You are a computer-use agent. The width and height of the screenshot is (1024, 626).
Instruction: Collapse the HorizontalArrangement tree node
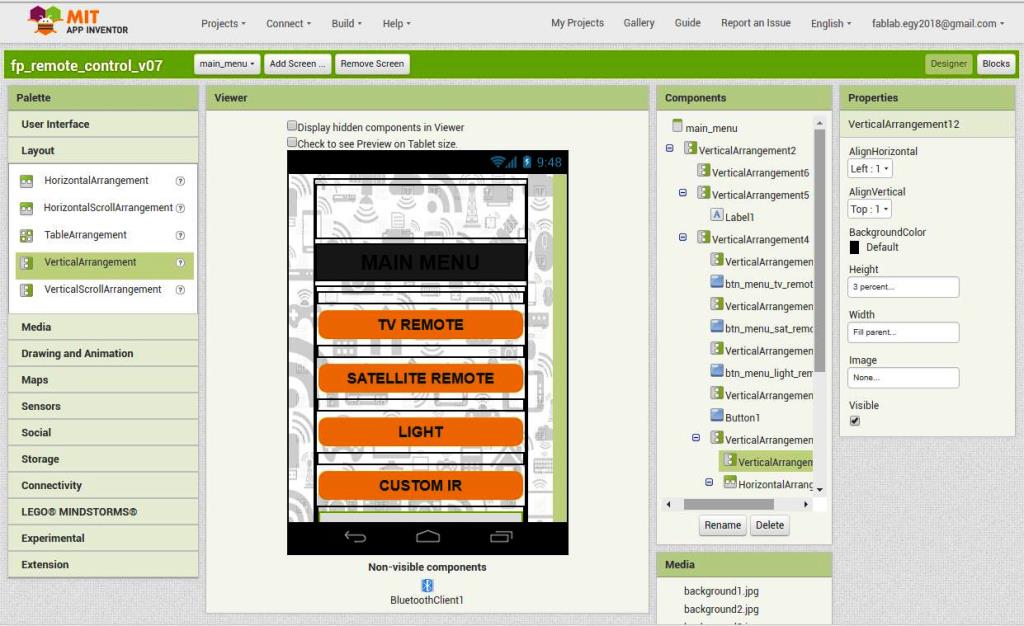point(709,482)
